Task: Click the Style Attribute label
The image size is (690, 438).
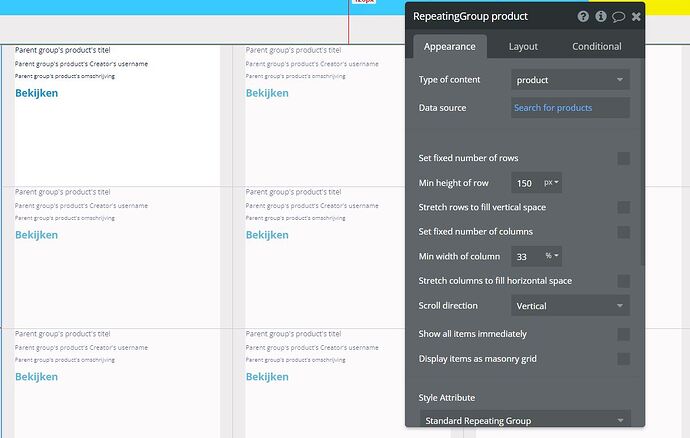Action: pos(447,398)
